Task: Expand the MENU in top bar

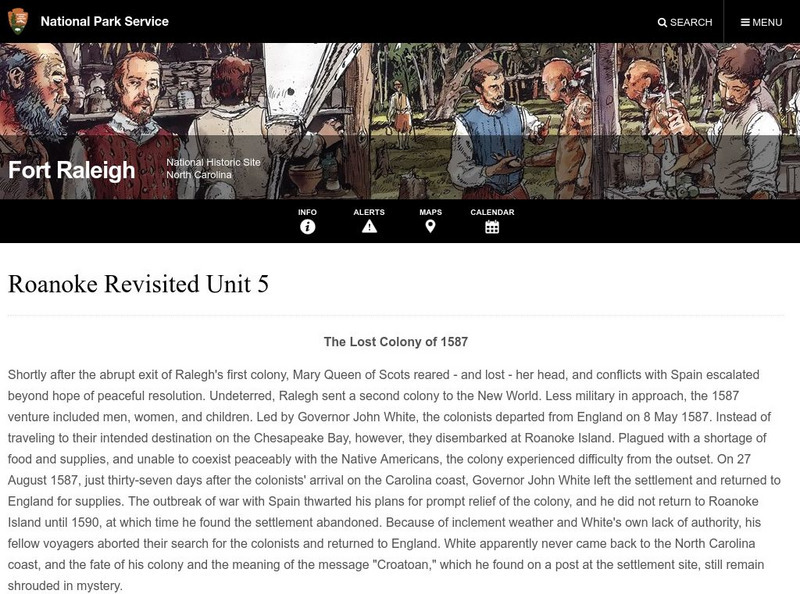Action: tap(762, 22)
